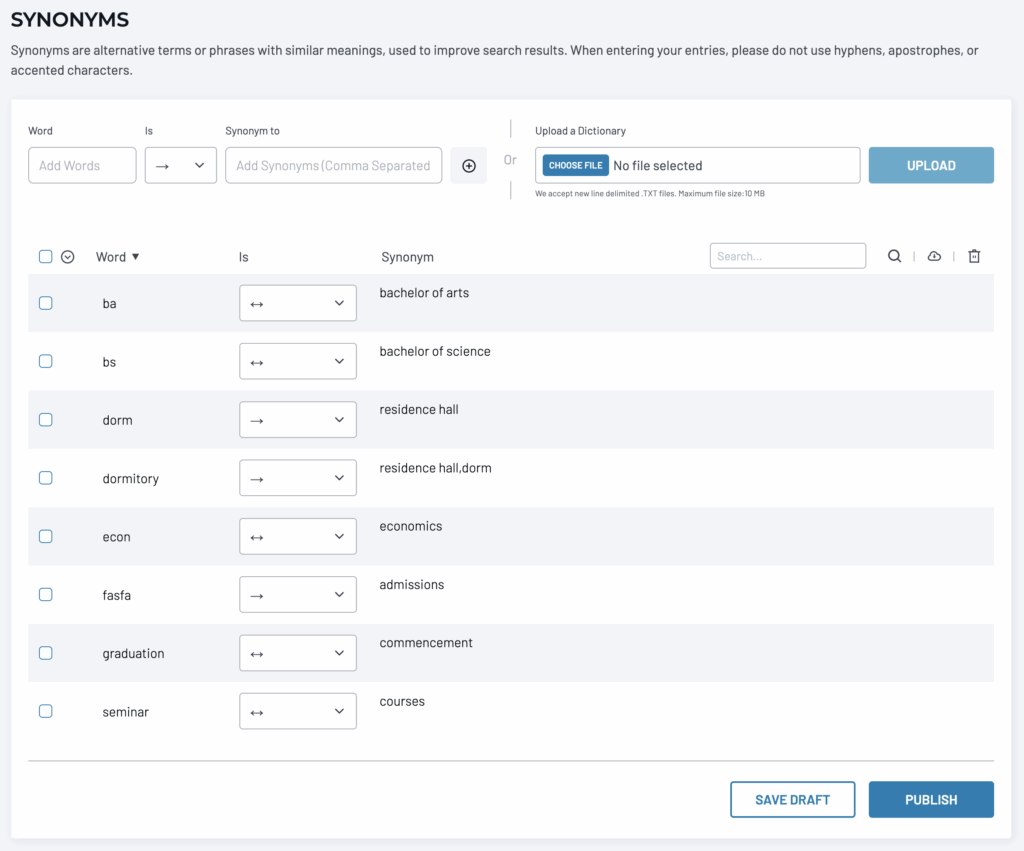The image size is (1024, 851).
Task: Click the cloud download icon
Action: (934, 256)
